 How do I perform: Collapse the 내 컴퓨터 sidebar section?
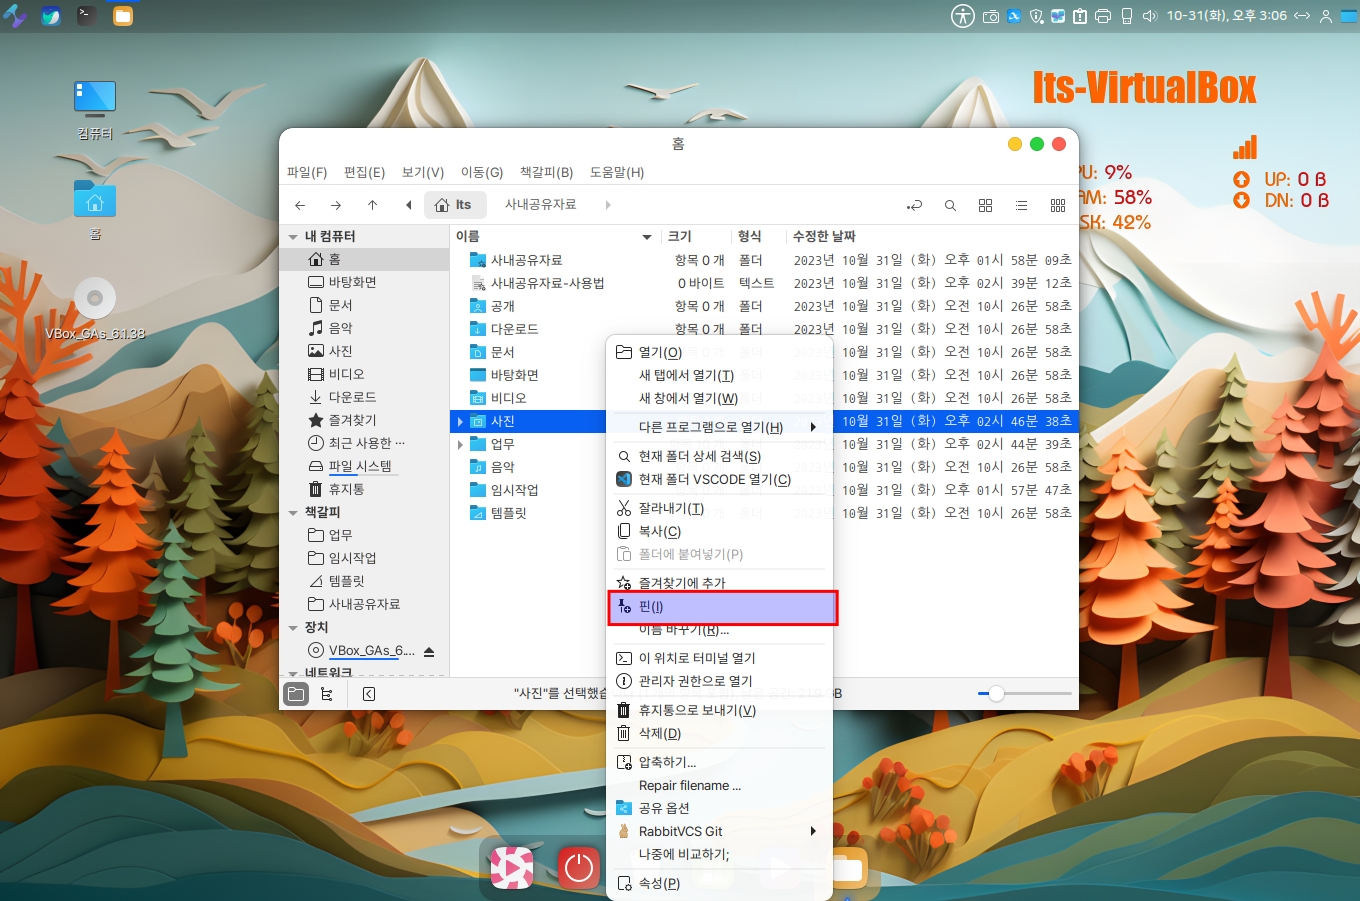click(x=293, y=237)
